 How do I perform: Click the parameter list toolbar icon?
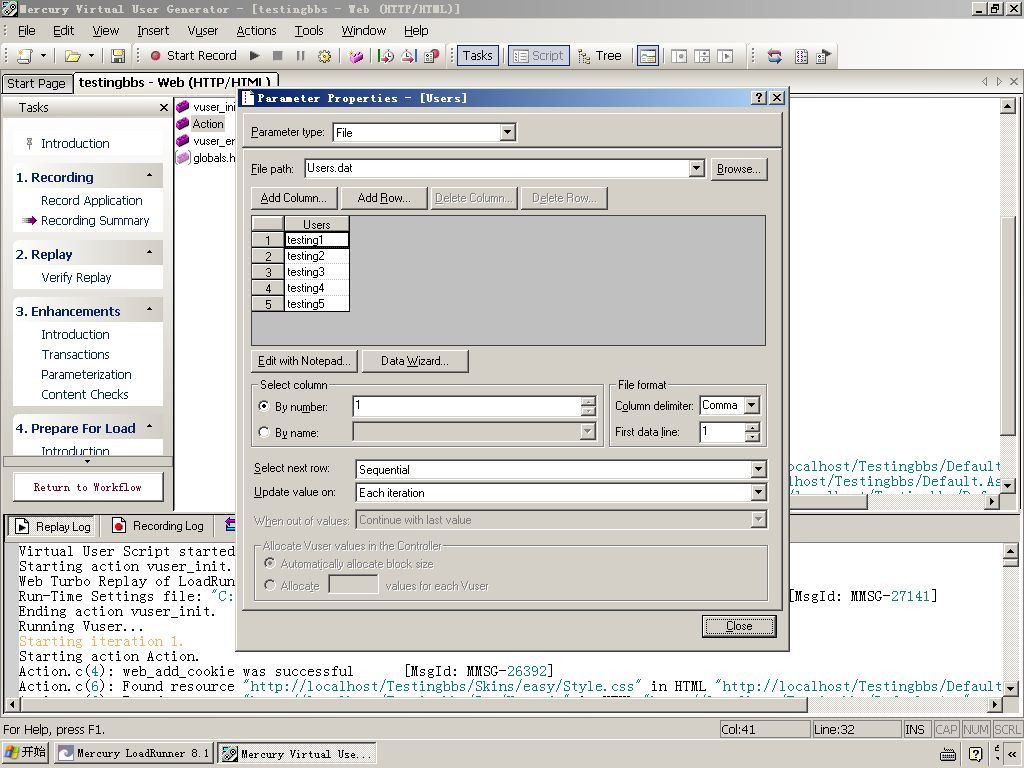click(x=801, y=56)
